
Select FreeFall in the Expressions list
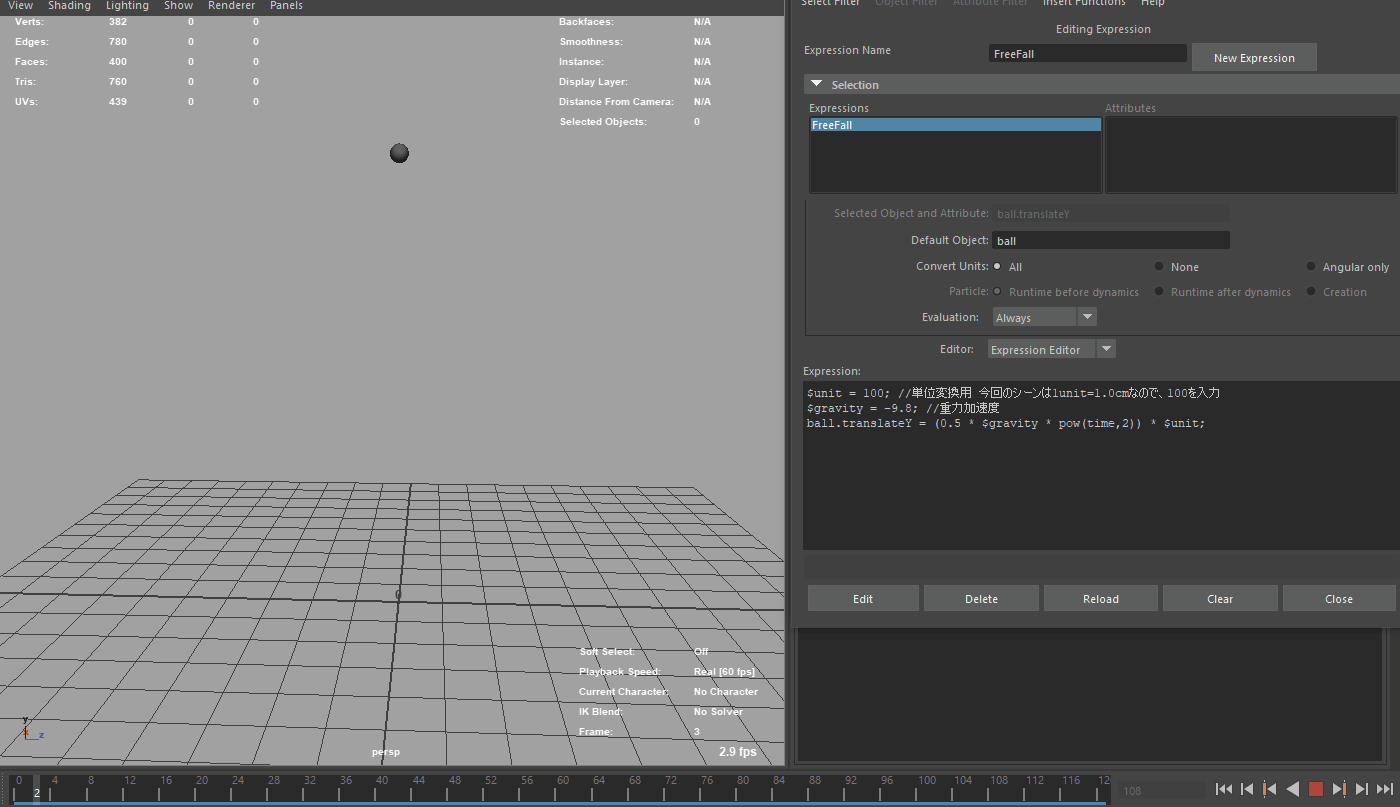(x=955, y=125)
